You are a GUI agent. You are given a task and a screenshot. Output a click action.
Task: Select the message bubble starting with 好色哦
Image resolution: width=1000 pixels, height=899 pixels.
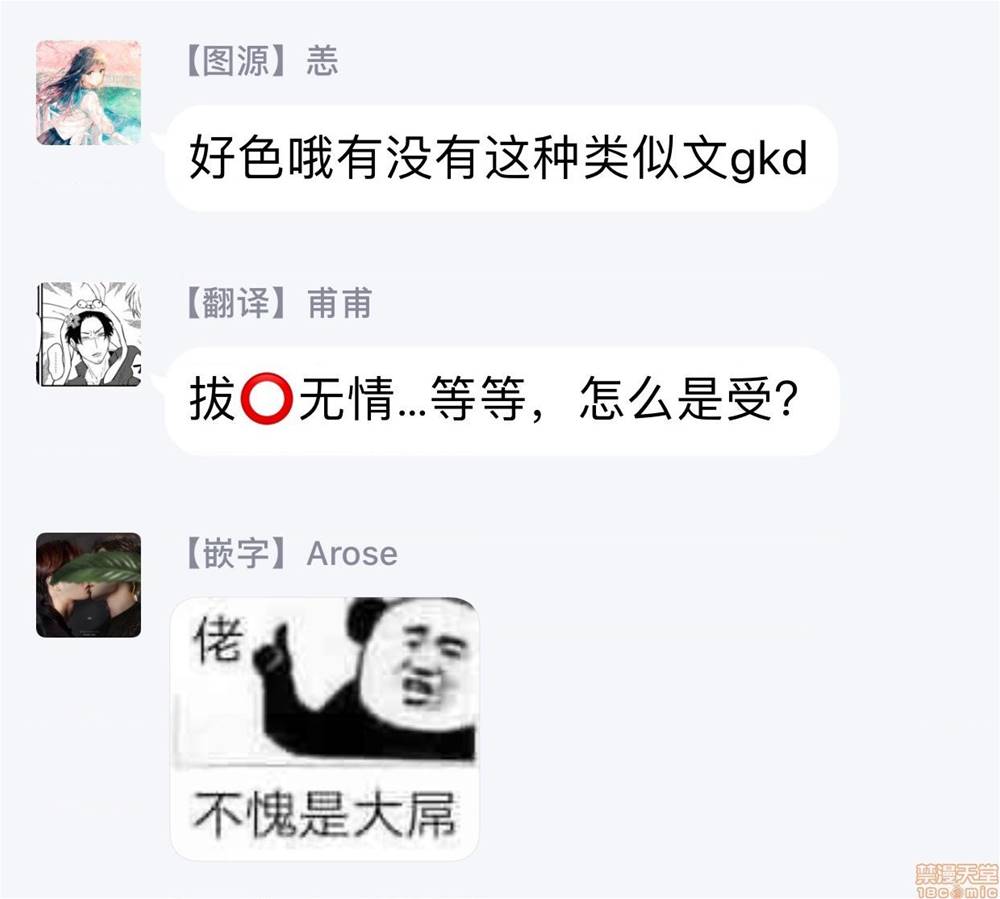pos(501,158)
